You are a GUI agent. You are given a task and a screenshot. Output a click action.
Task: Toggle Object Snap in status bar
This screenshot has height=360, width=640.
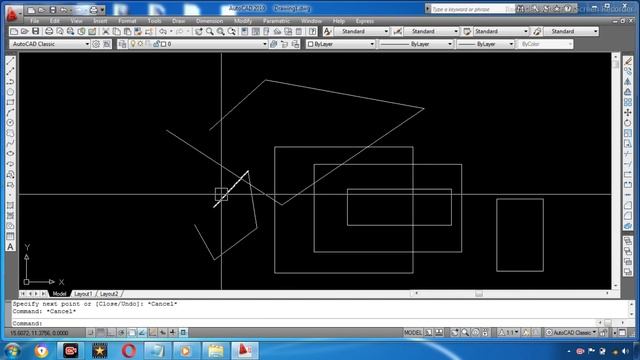[x=131, y=333]
